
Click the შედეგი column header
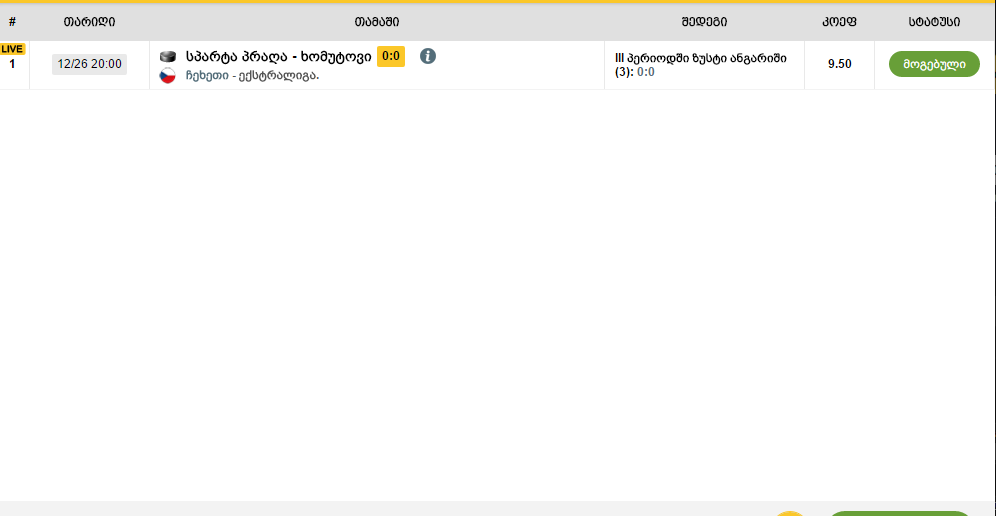click(x=704, y=22)
